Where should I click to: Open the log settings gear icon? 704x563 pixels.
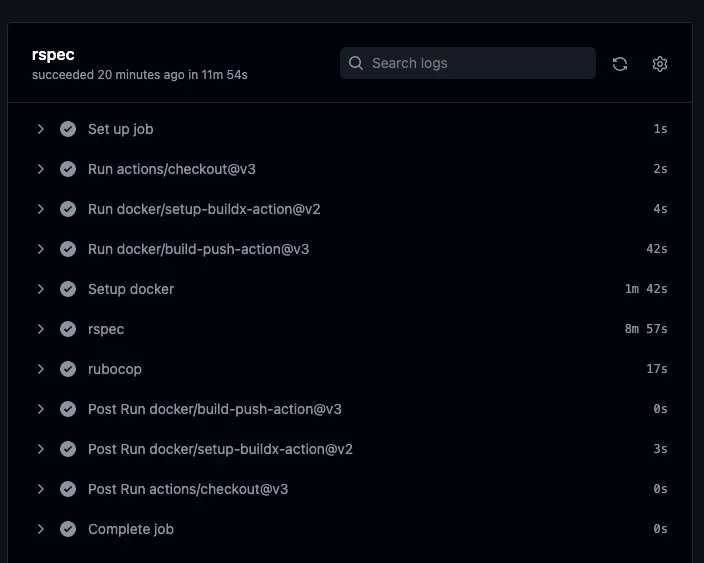pos(660,64)
